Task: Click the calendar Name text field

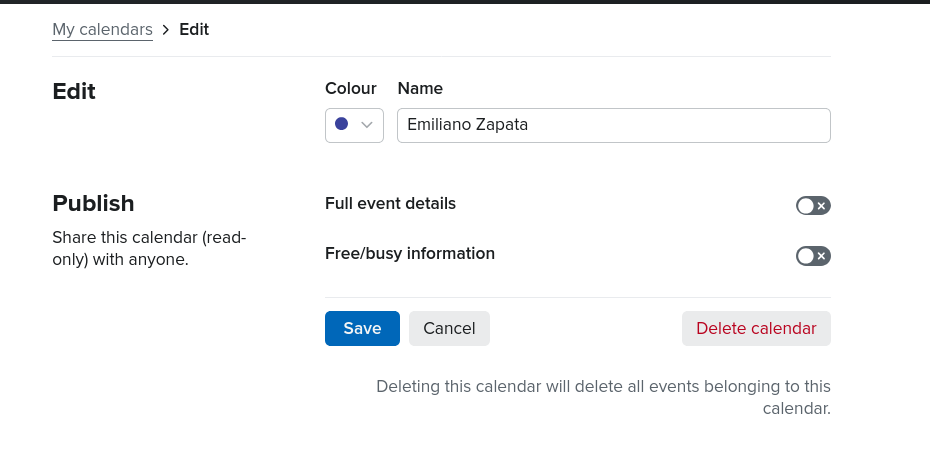Action: tap(613, 125)
